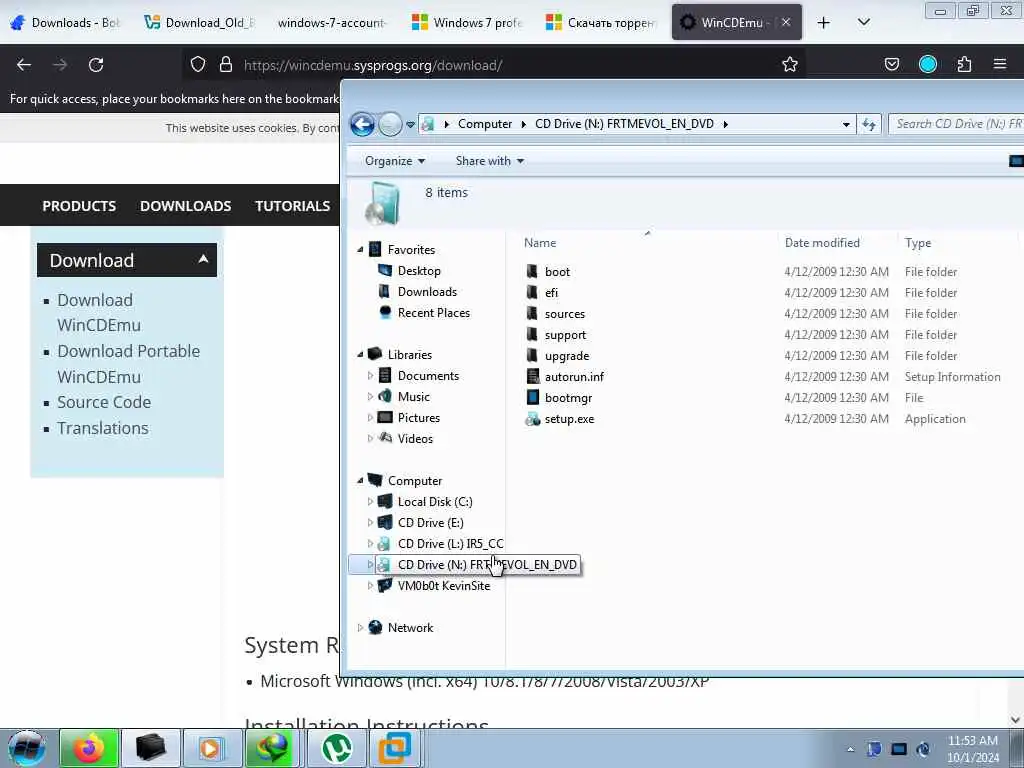This screenshot has height=768, width=1024.
Task: Open the Pocket save icon in Firefox
Action: 891,64
